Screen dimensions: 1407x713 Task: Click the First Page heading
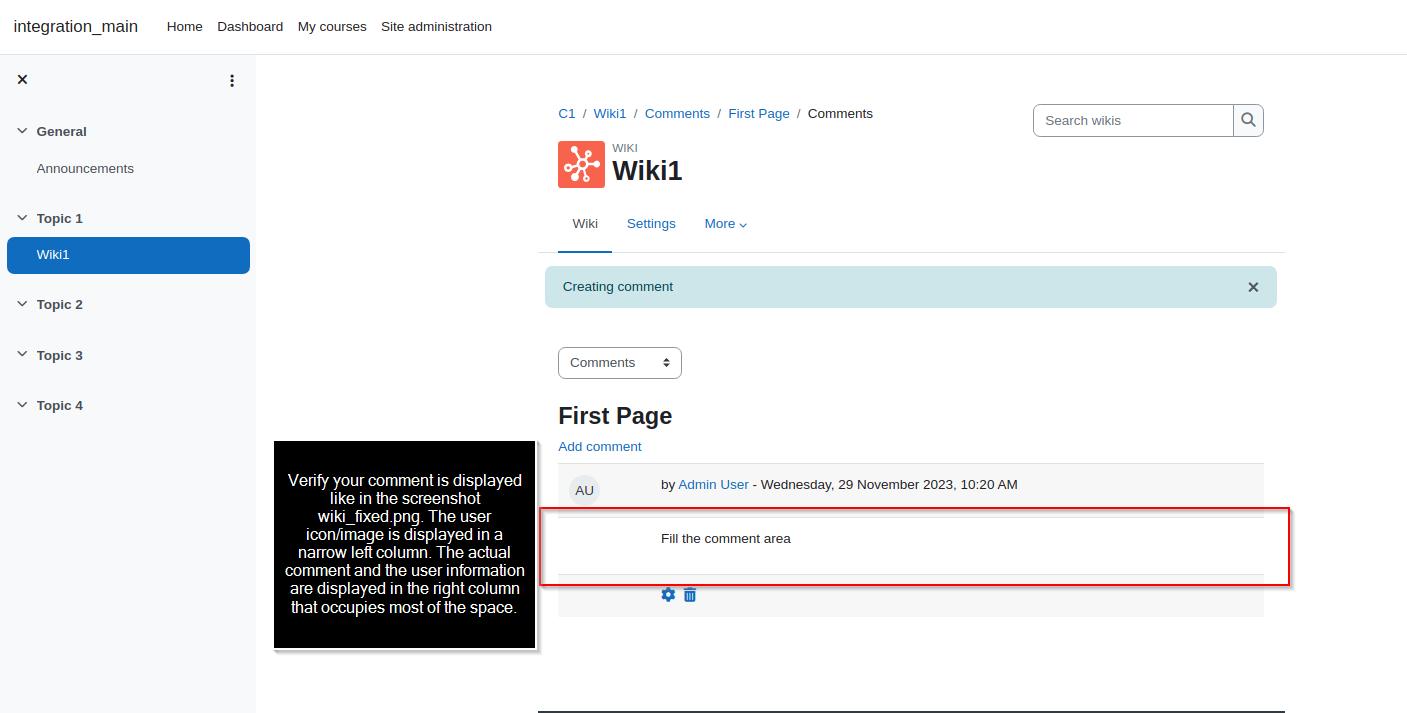tap(615, 416)
